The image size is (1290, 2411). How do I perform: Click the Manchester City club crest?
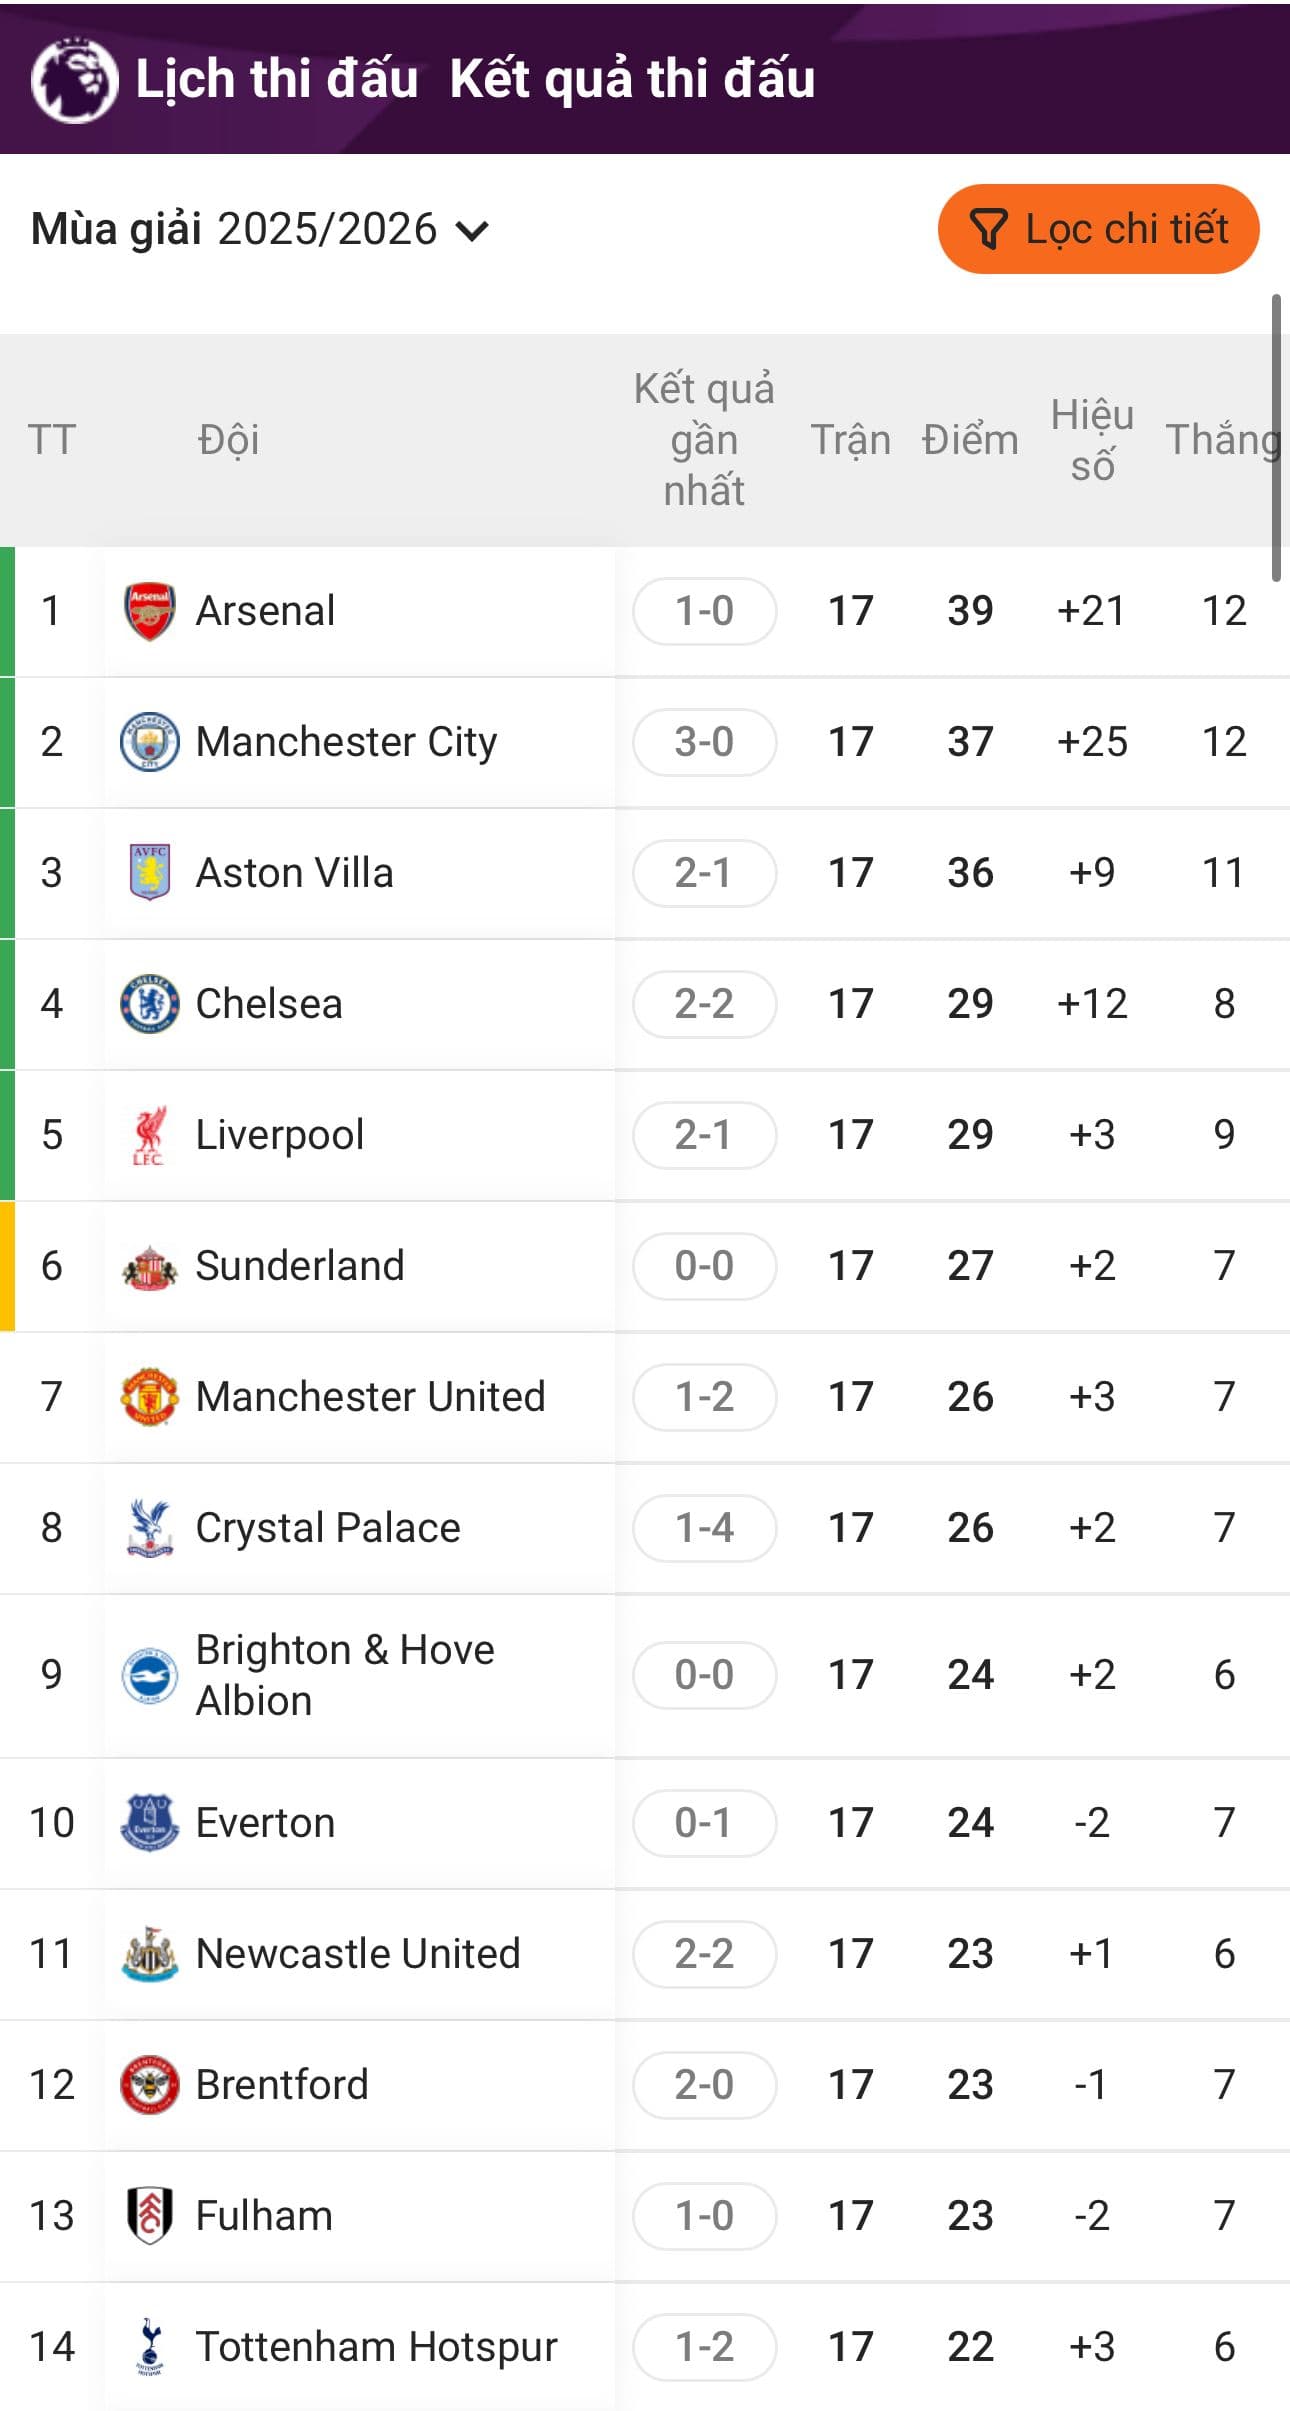149,742
